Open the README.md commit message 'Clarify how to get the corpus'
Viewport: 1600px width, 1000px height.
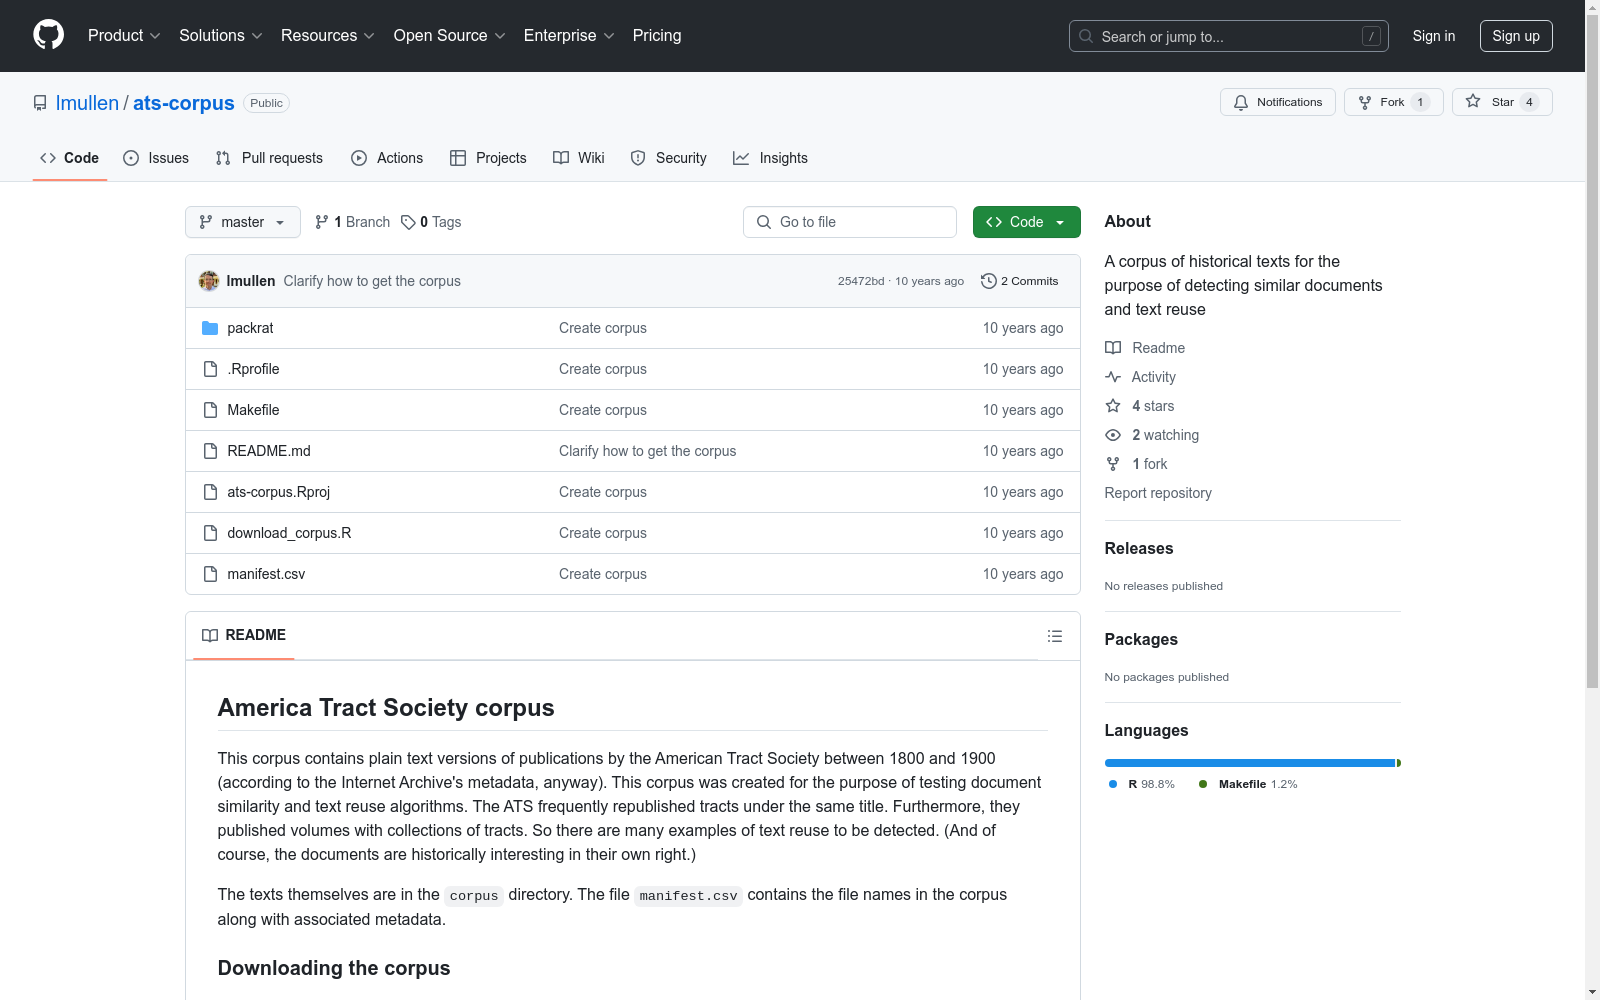(647, 451)
